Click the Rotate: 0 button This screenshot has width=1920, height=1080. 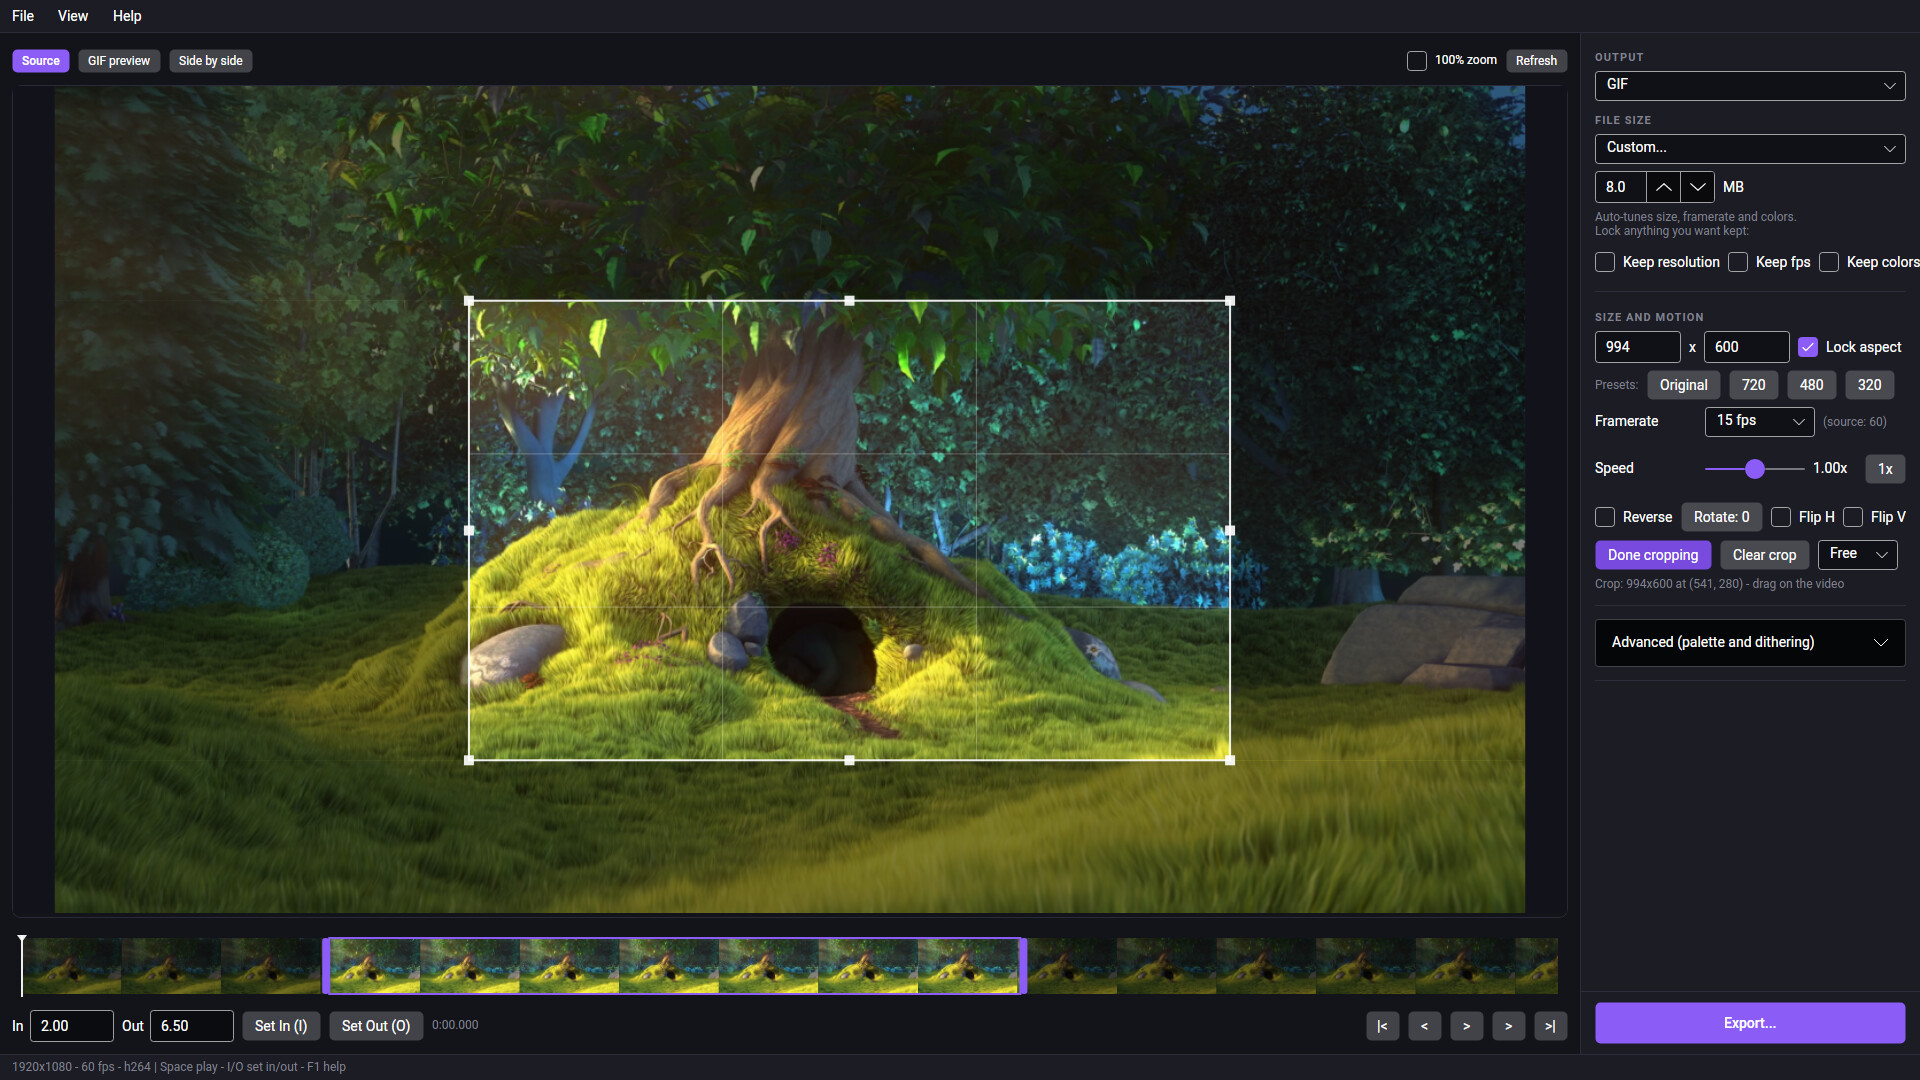pos(1721,517)
